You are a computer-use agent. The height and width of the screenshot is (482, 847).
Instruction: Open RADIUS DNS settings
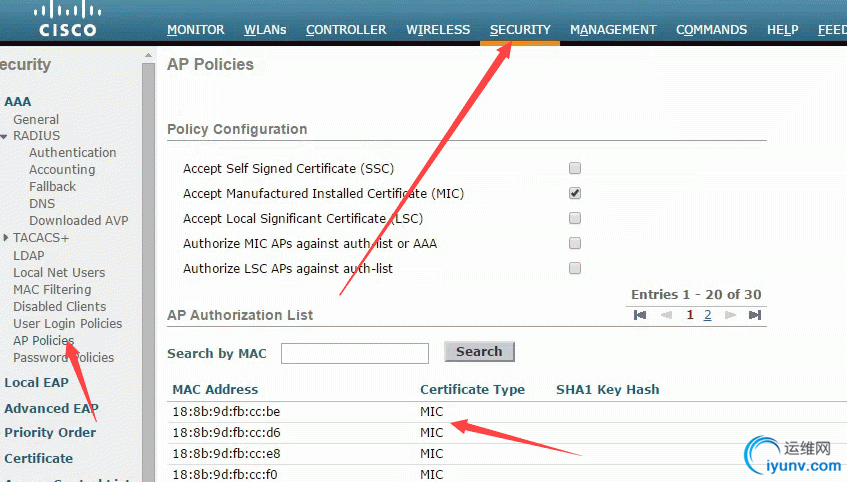click(42, 204)
